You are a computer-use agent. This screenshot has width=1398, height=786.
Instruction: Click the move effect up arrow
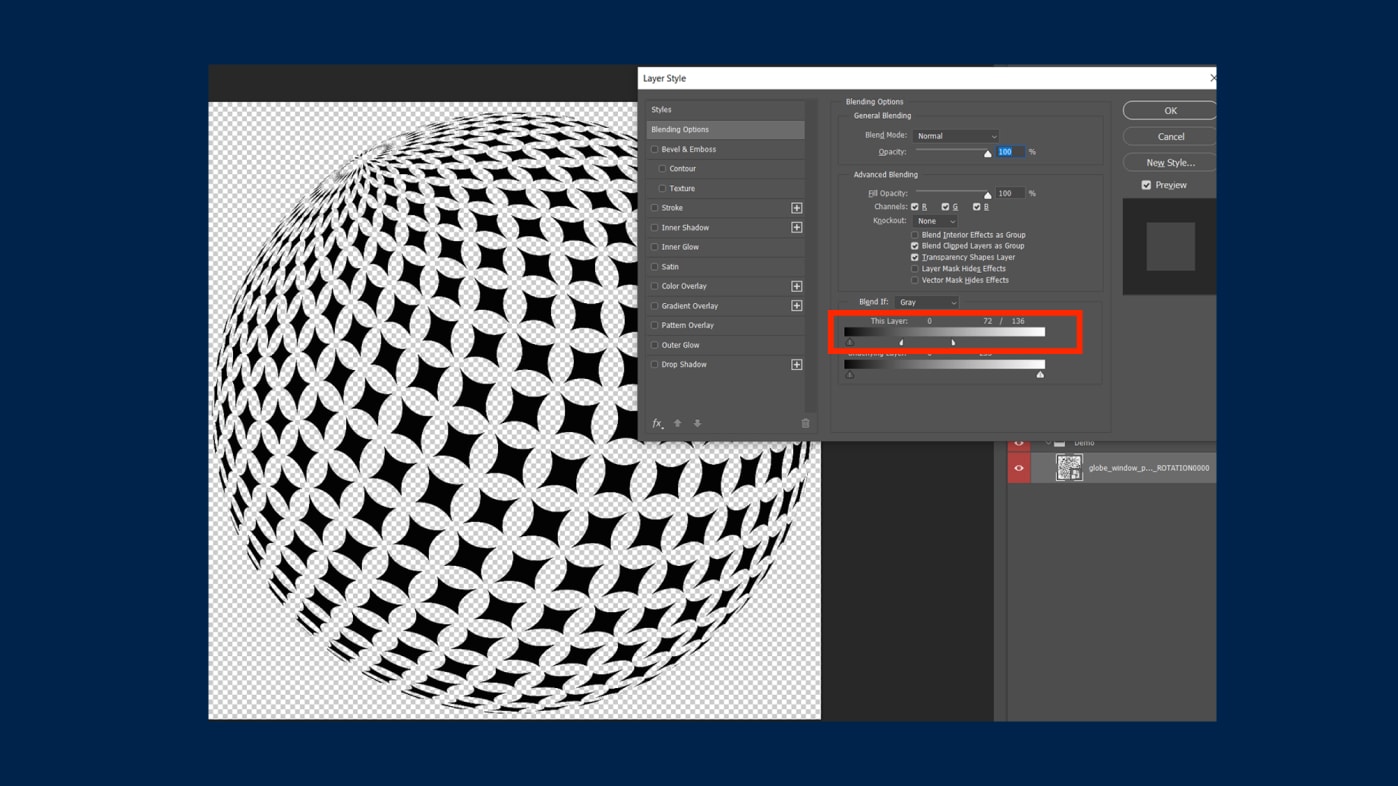[x=678, y=424]
